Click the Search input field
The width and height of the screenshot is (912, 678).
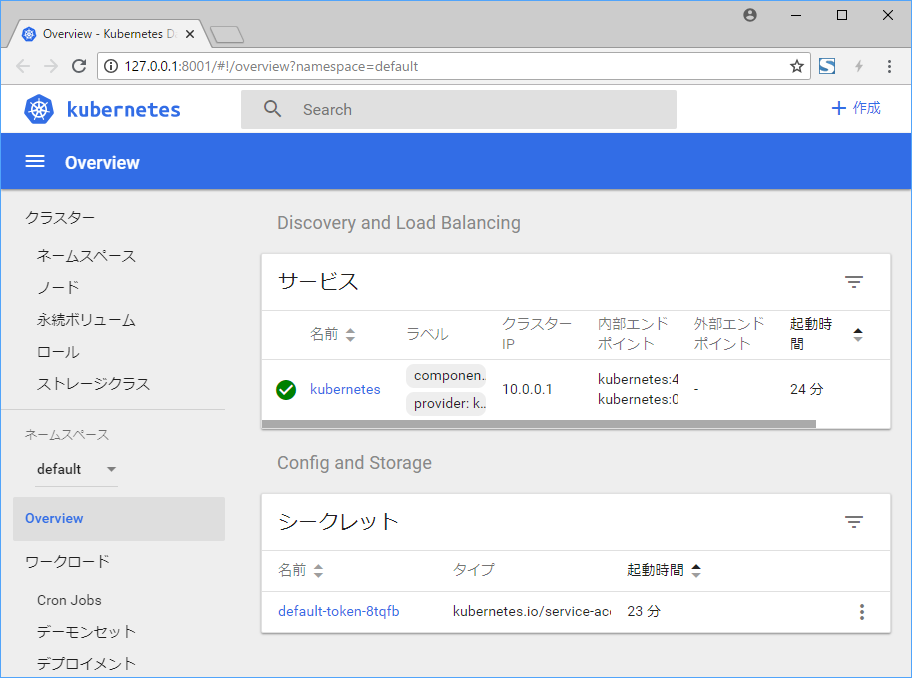click(x=459, y=109)
